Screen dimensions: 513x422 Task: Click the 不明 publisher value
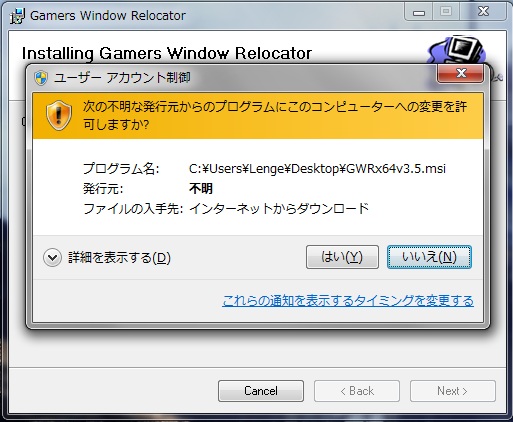tap(201, 189)
